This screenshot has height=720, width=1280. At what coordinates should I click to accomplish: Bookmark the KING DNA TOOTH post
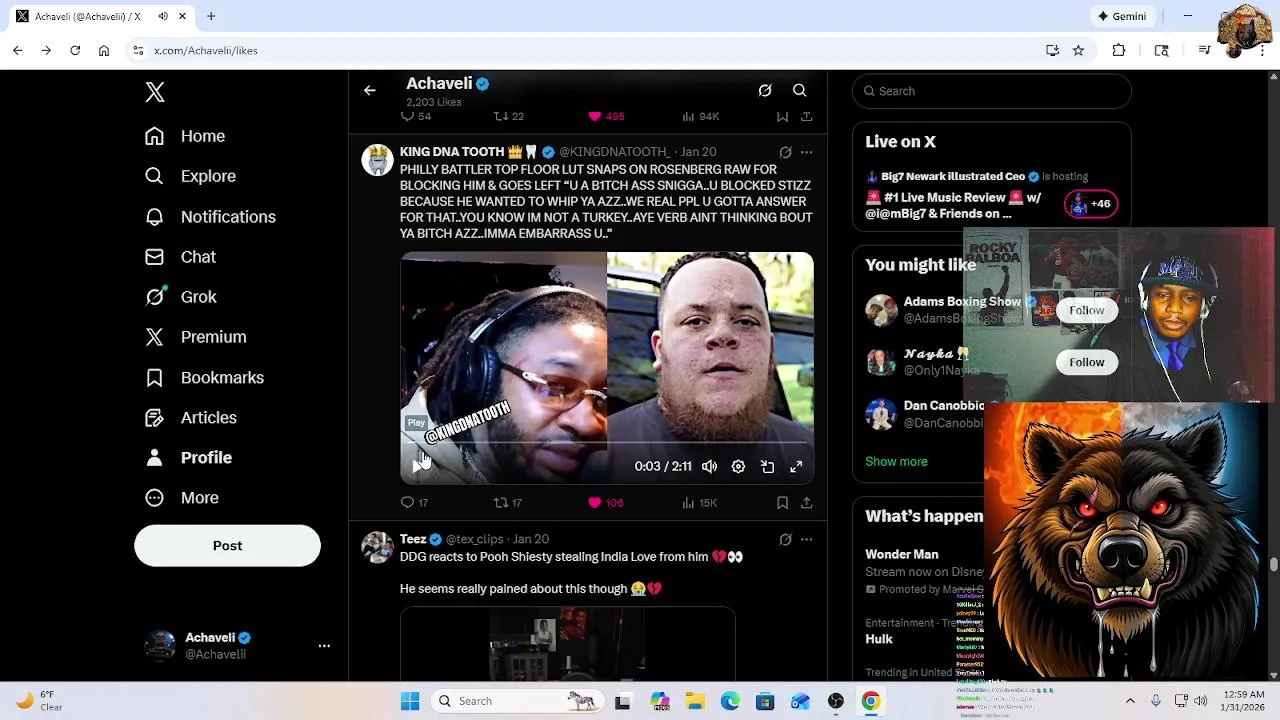[782, 503]
